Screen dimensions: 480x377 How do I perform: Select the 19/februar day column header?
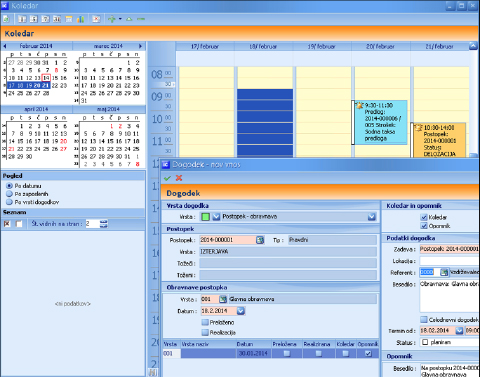click(322, 46)
